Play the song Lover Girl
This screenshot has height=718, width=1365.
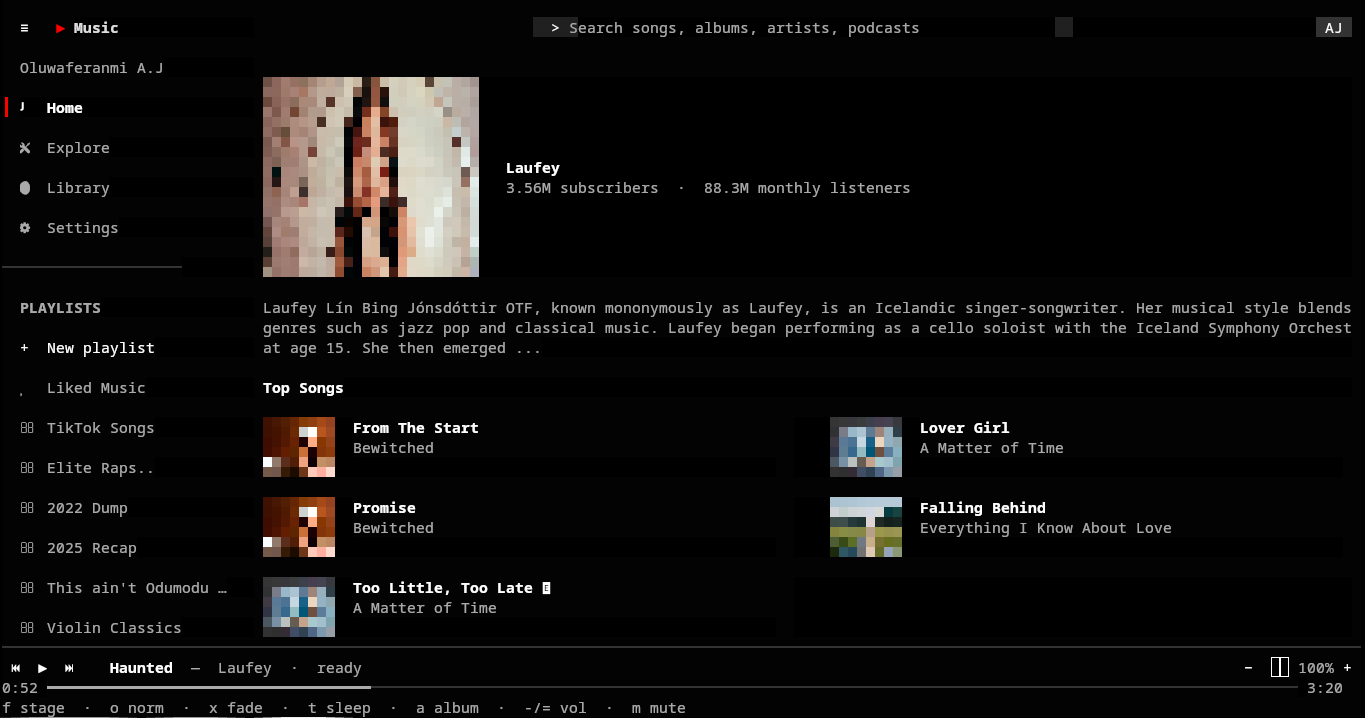(965, 428)
